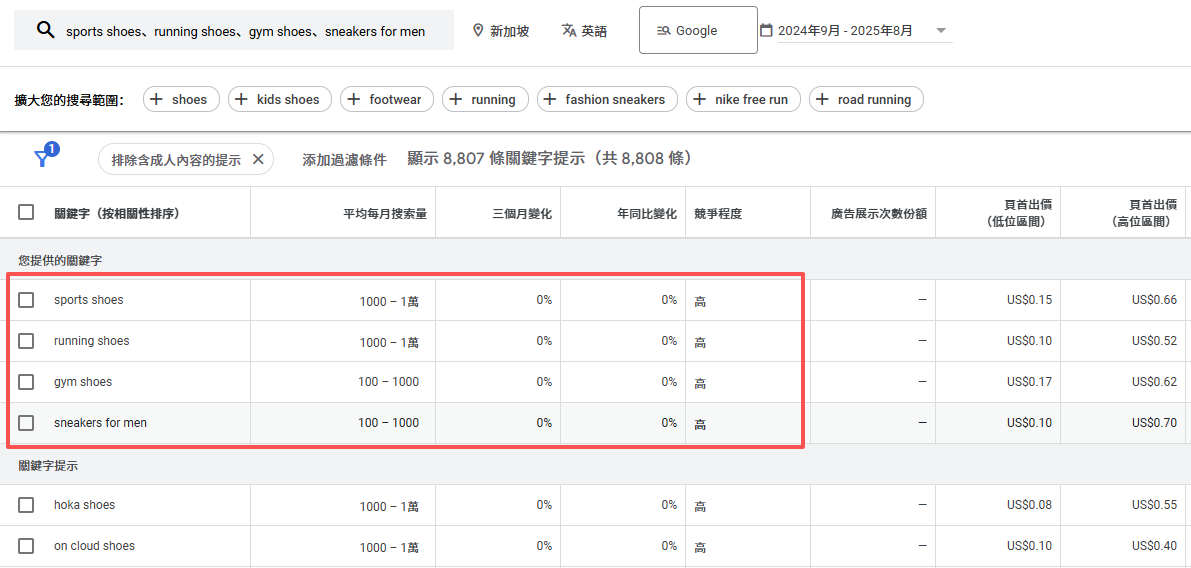1191x568 pixels.
Task: Sort by 競爭程度 column header
Action: [718, 213]
